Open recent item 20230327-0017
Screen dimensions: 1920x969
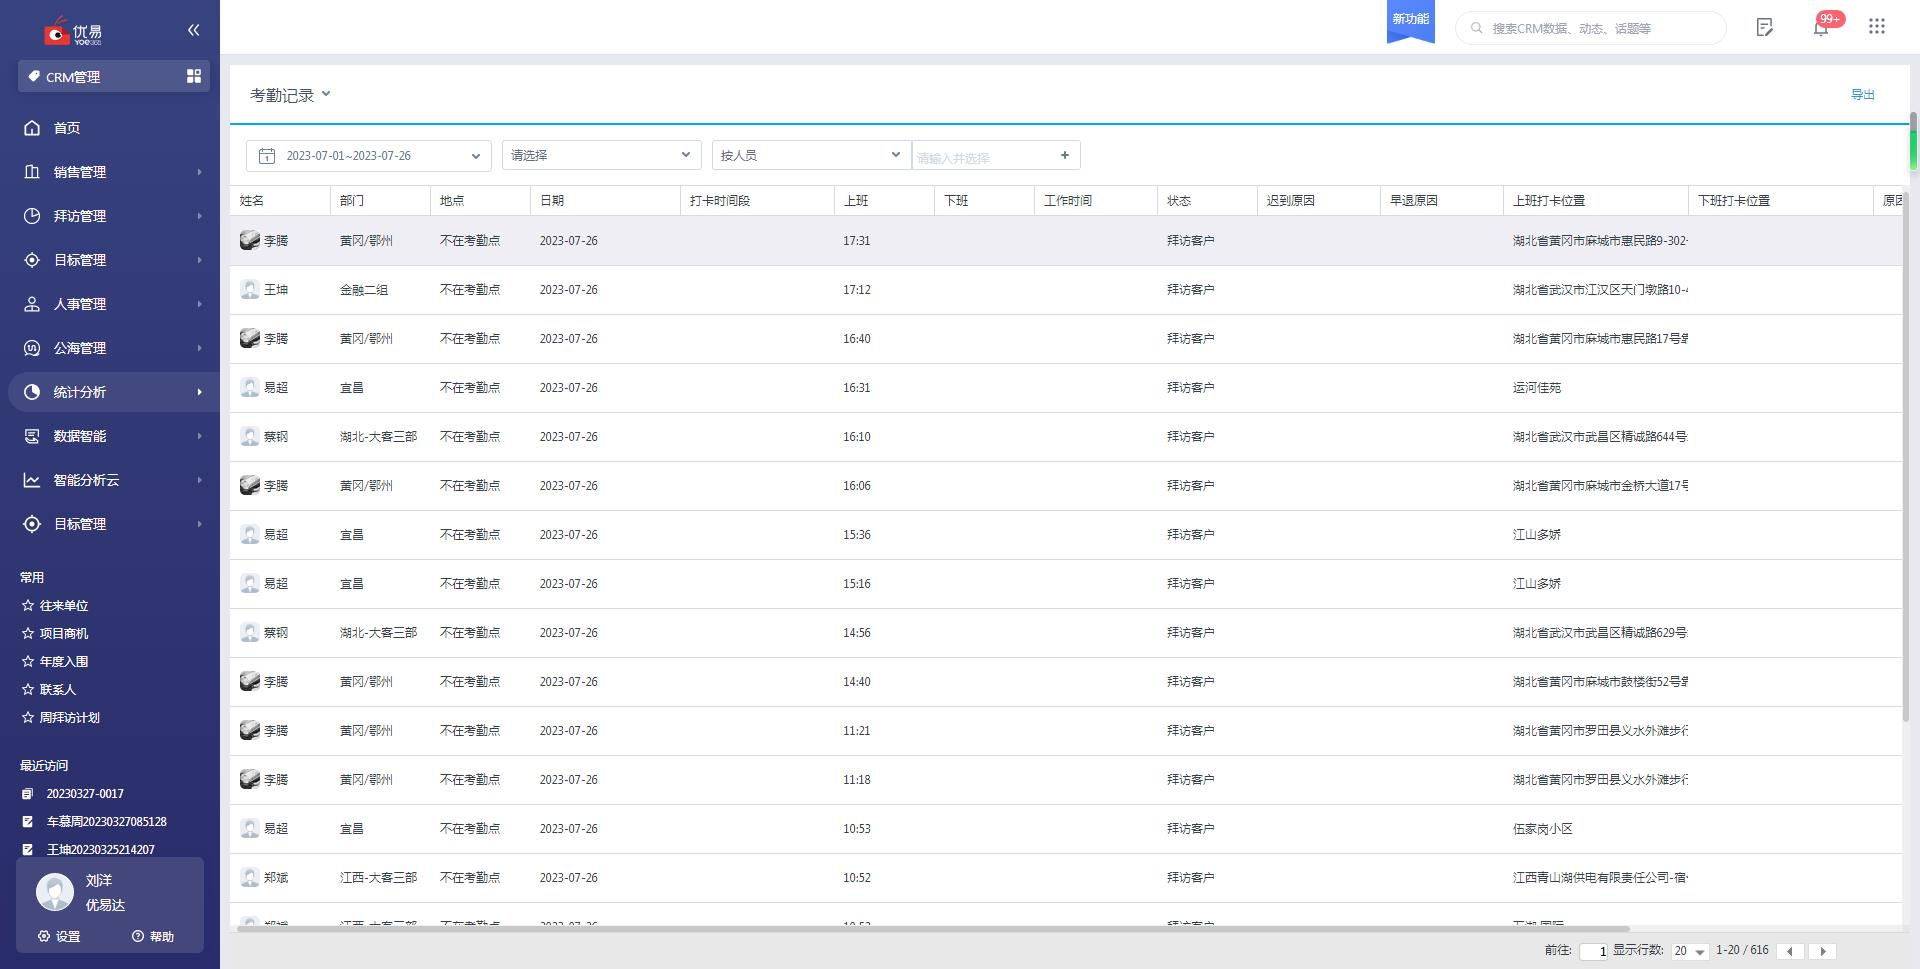[85, 793]
